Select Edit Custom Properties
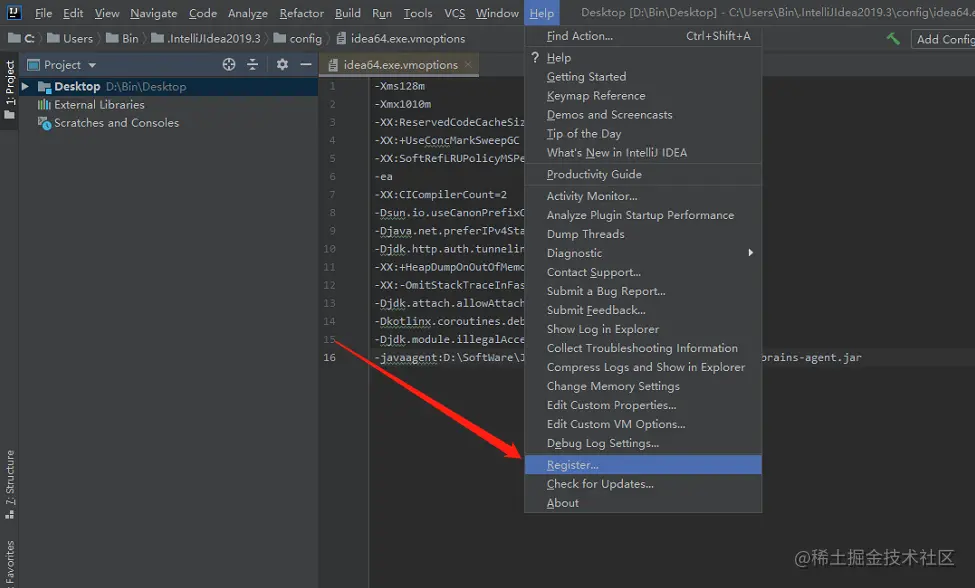The width and height of the screenshot is (975, 588). click(643, 405)
